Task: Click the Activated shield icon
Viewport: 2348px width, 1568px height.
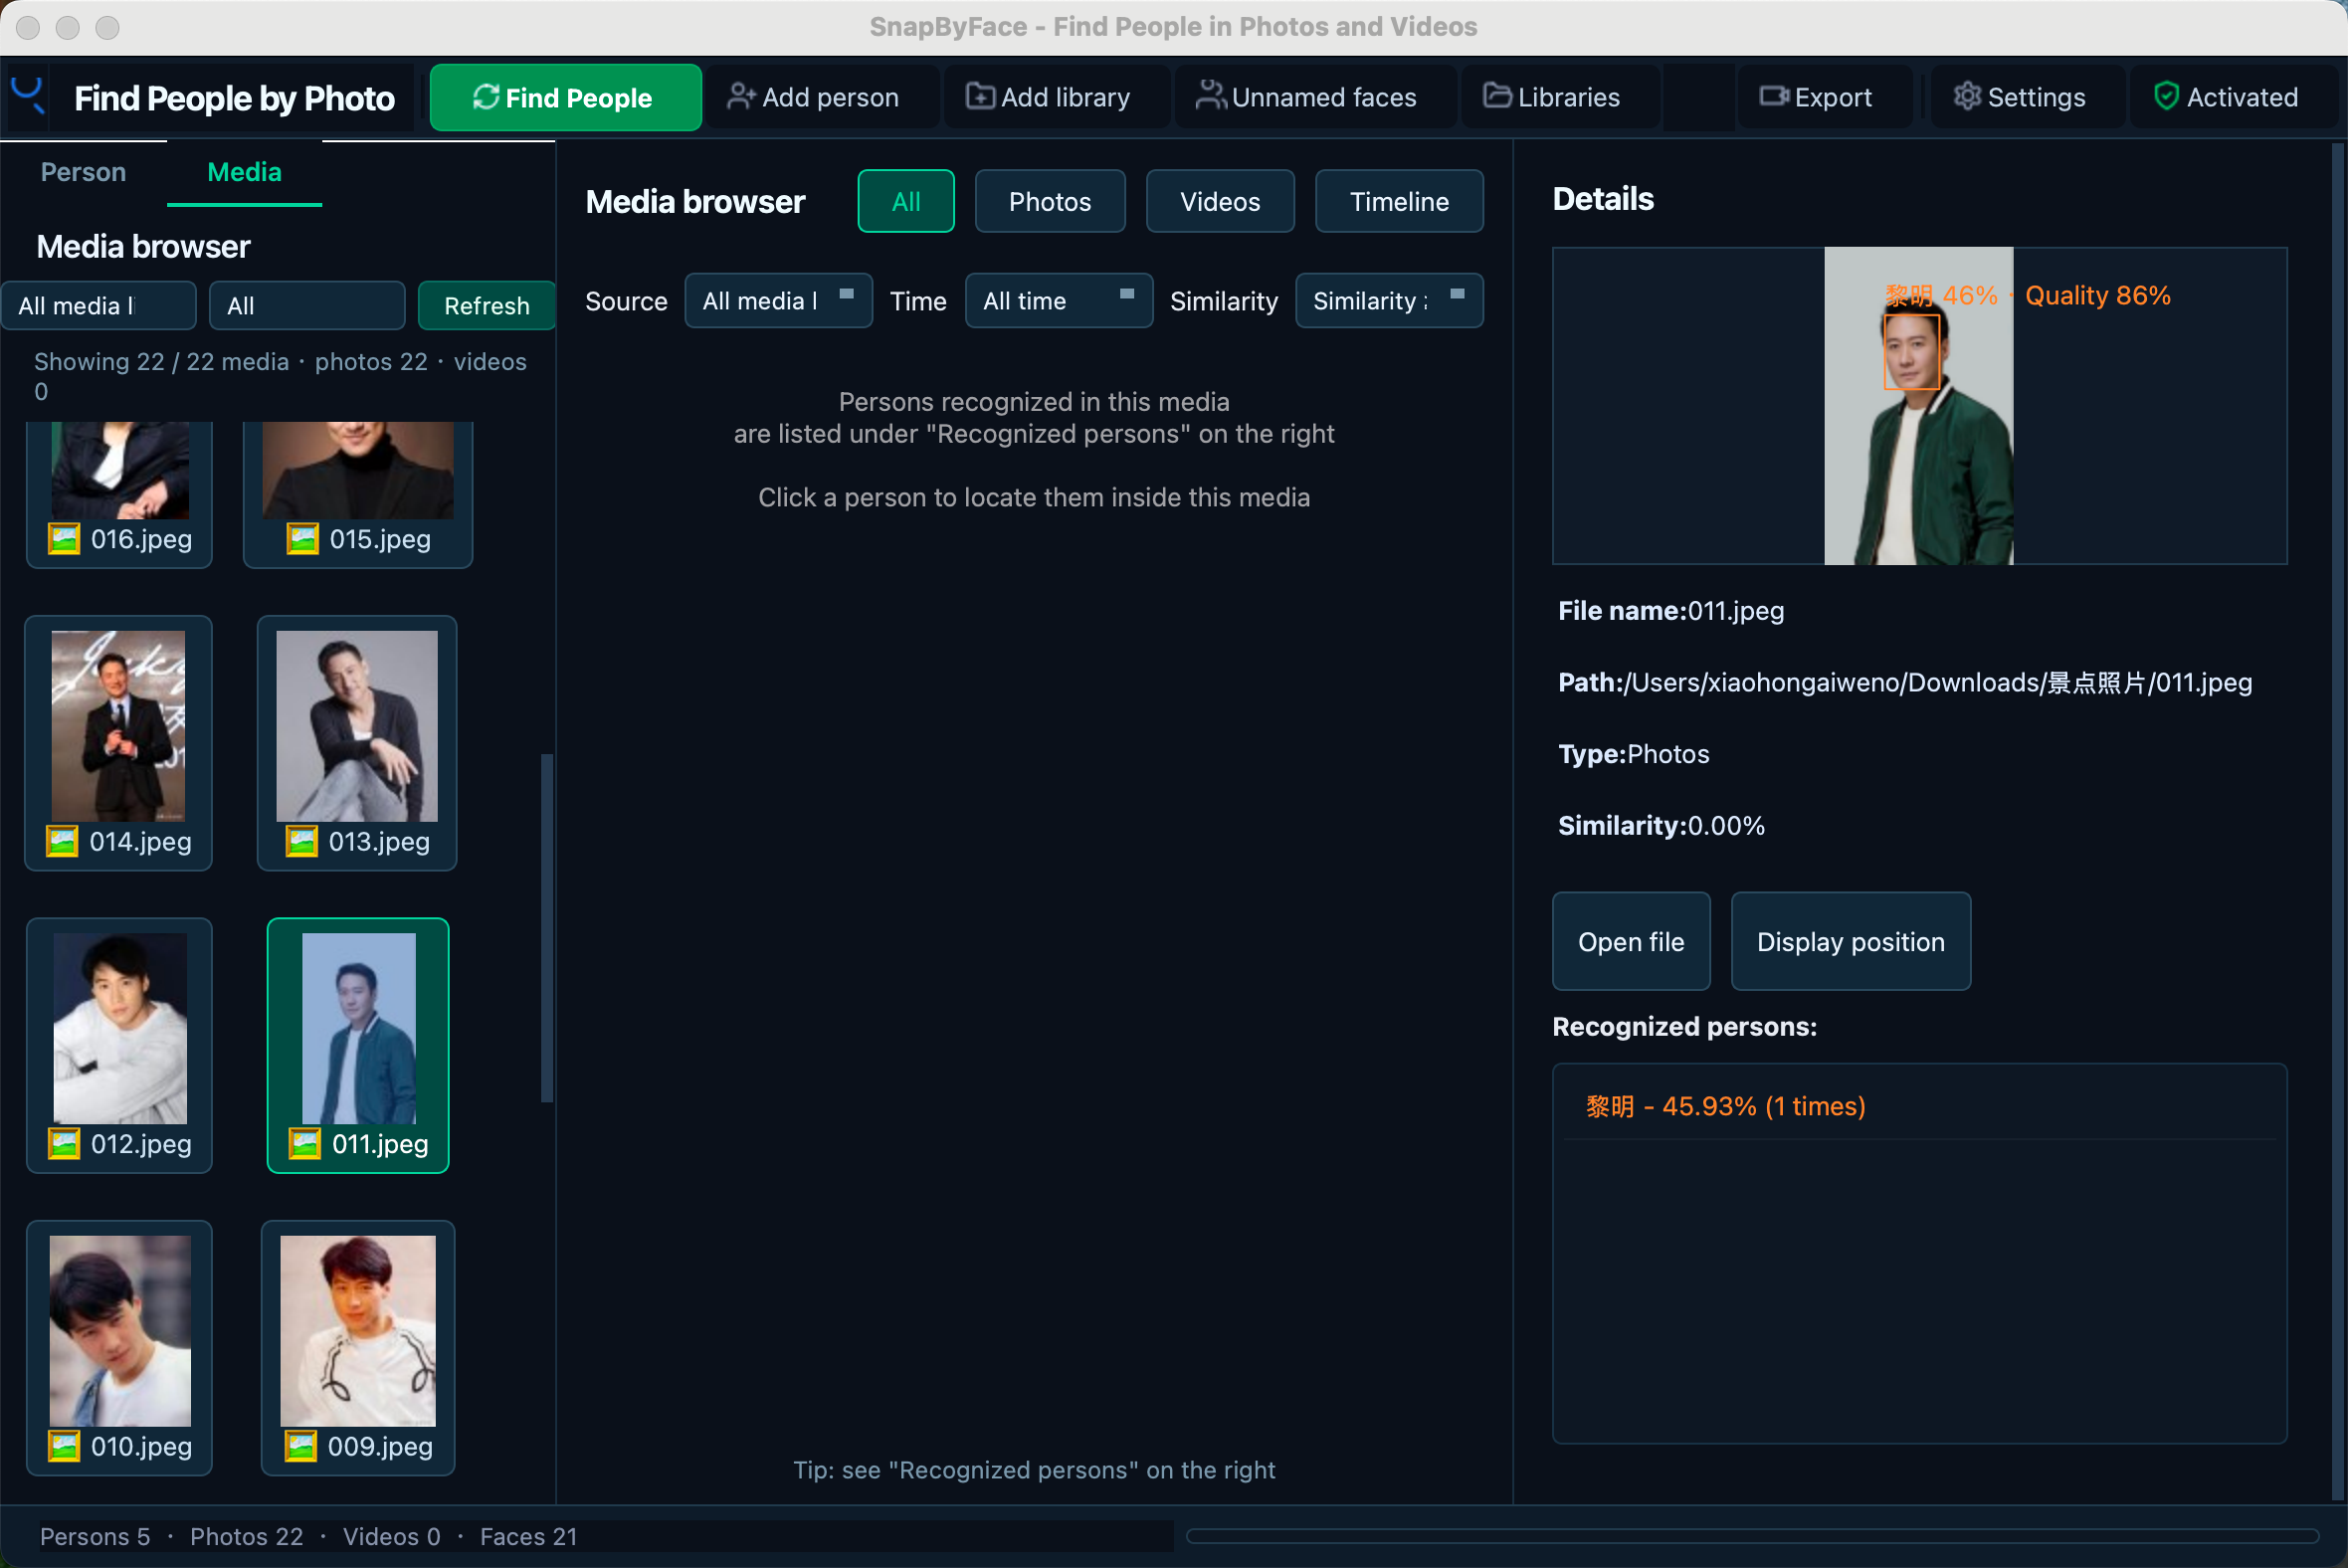Action: (x=2166, y=96)
